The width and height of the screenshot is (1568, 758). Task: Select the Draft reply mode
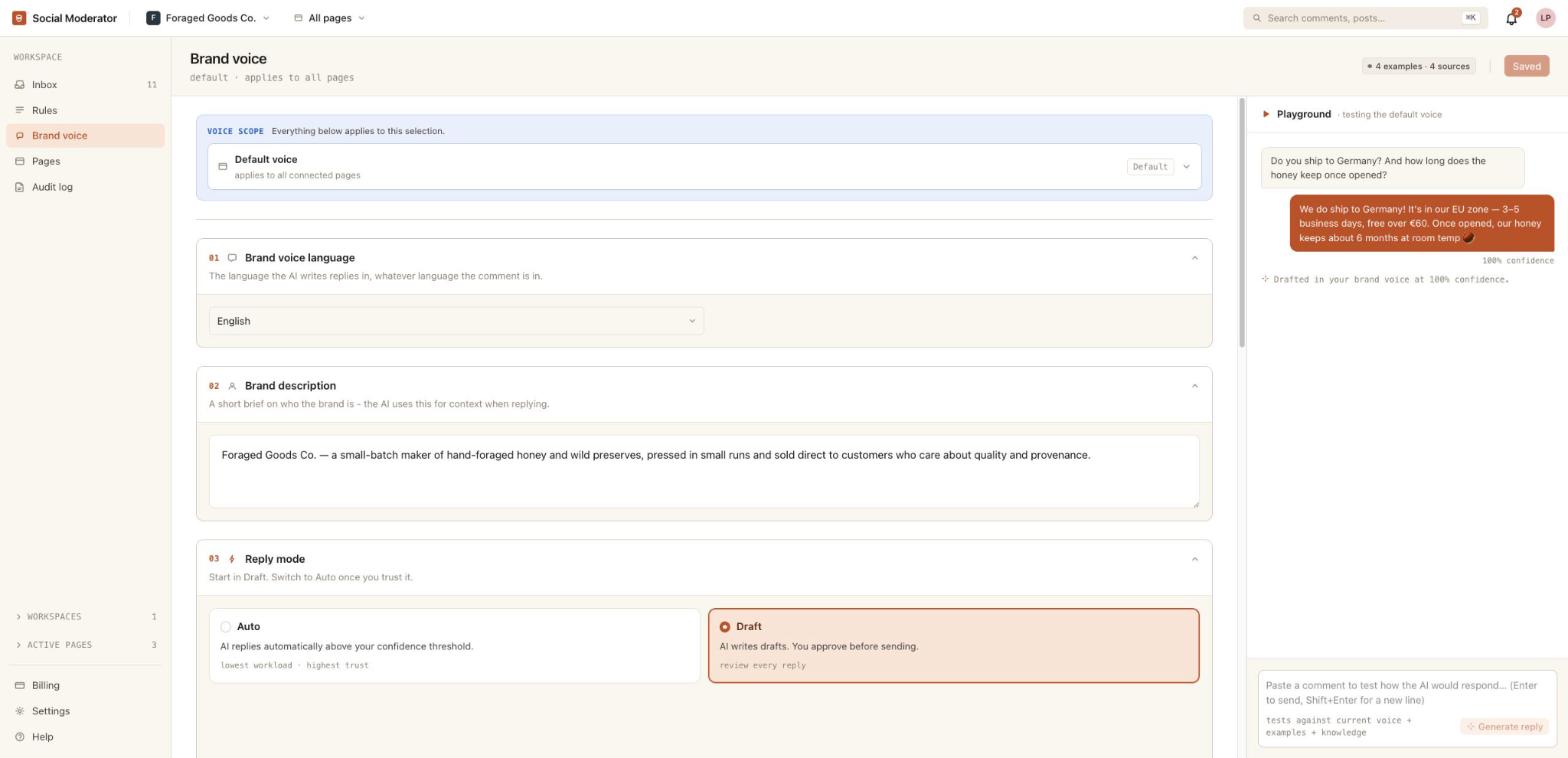pos(953,646)
